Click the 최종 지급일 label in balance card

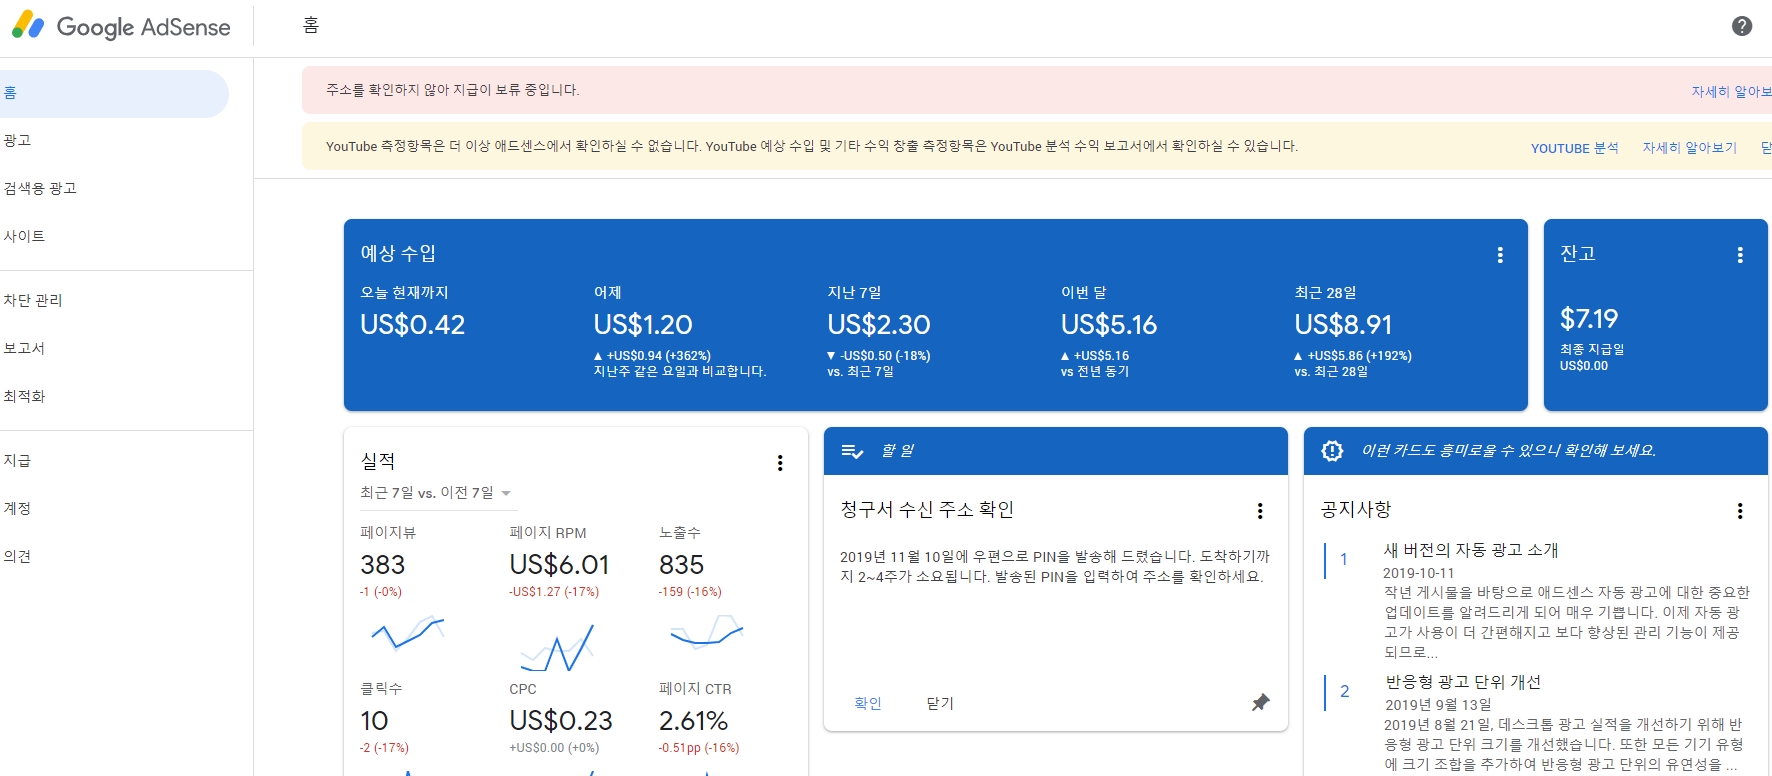[x=1592, y=350]
